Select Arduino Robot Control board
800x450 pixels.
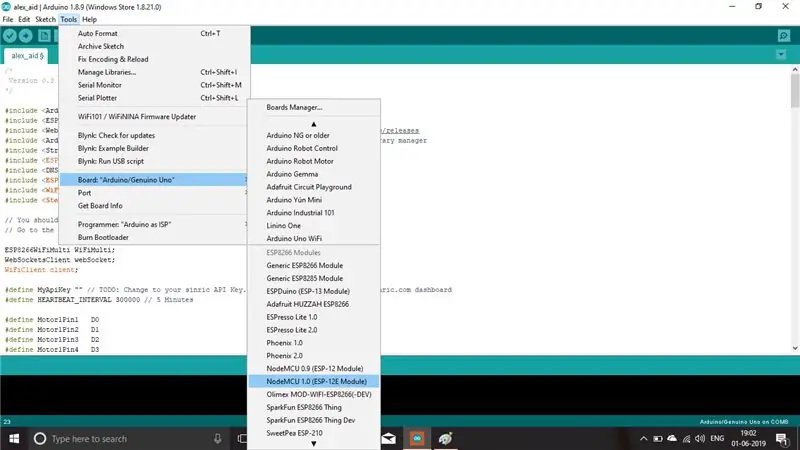314,148
